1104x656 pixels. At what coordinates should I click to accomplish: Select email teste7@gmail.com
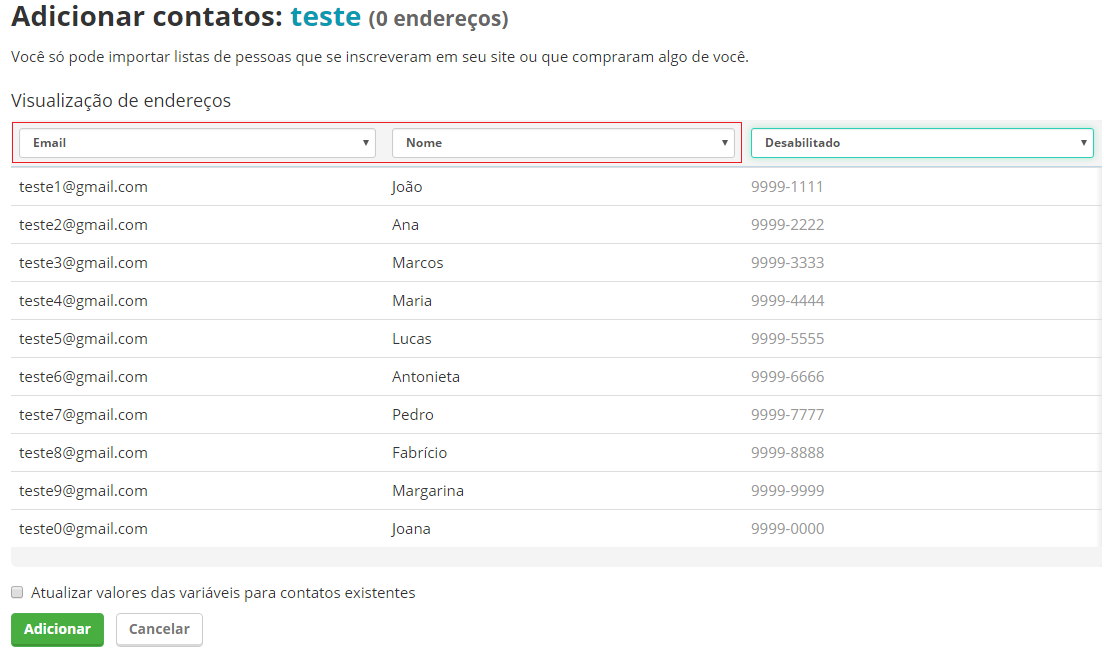pyautogui.click(x=83, y=415)
